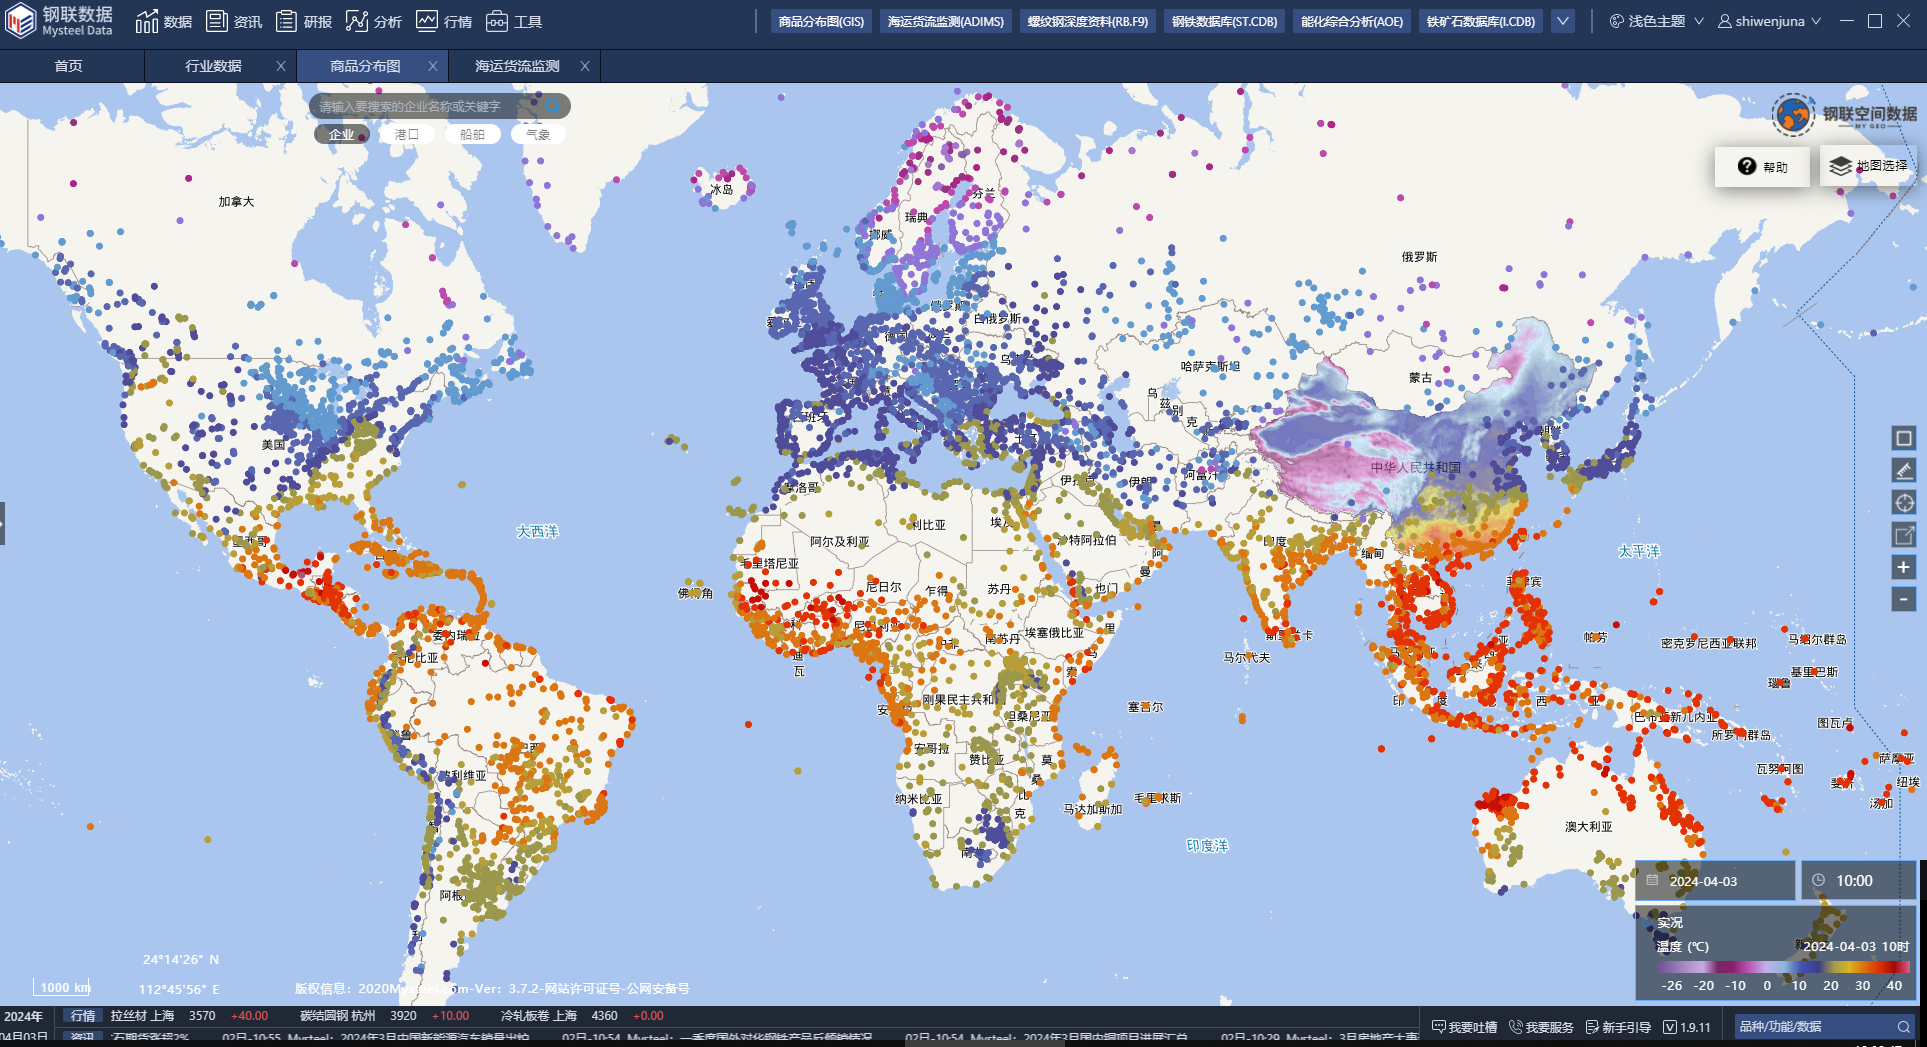1927x1047 pixels.
Task: Switch to the 海运货流监测 tab
Action: click(517, 66)
